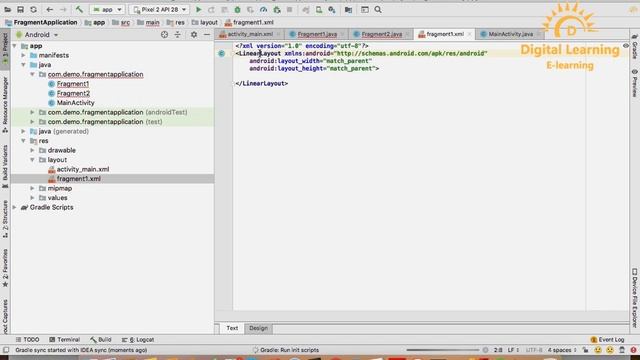Viewport: 640px width, 360px height.
Task: Switch to activity_main.xml editor tab
Action: click(x=250, y=34)
